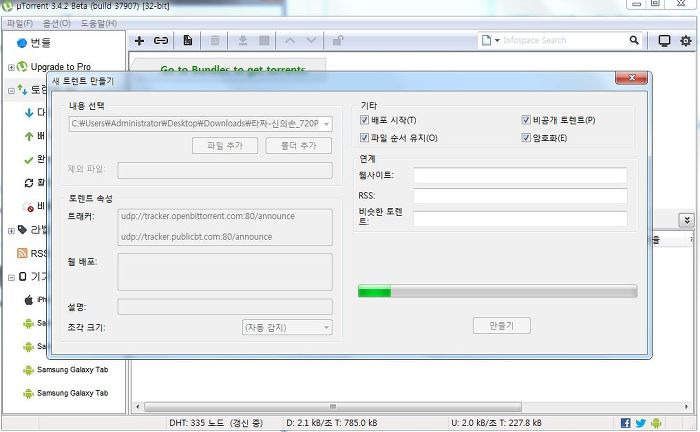Click the Start download arrow icon
The height and width of the screenshot is (432, 700).
point(242,41)
